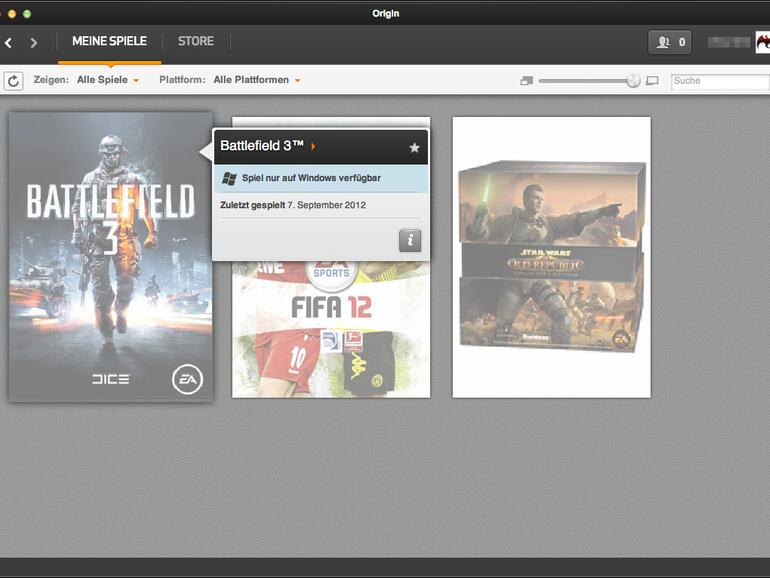Maximize the Origin window

point(28,14)
